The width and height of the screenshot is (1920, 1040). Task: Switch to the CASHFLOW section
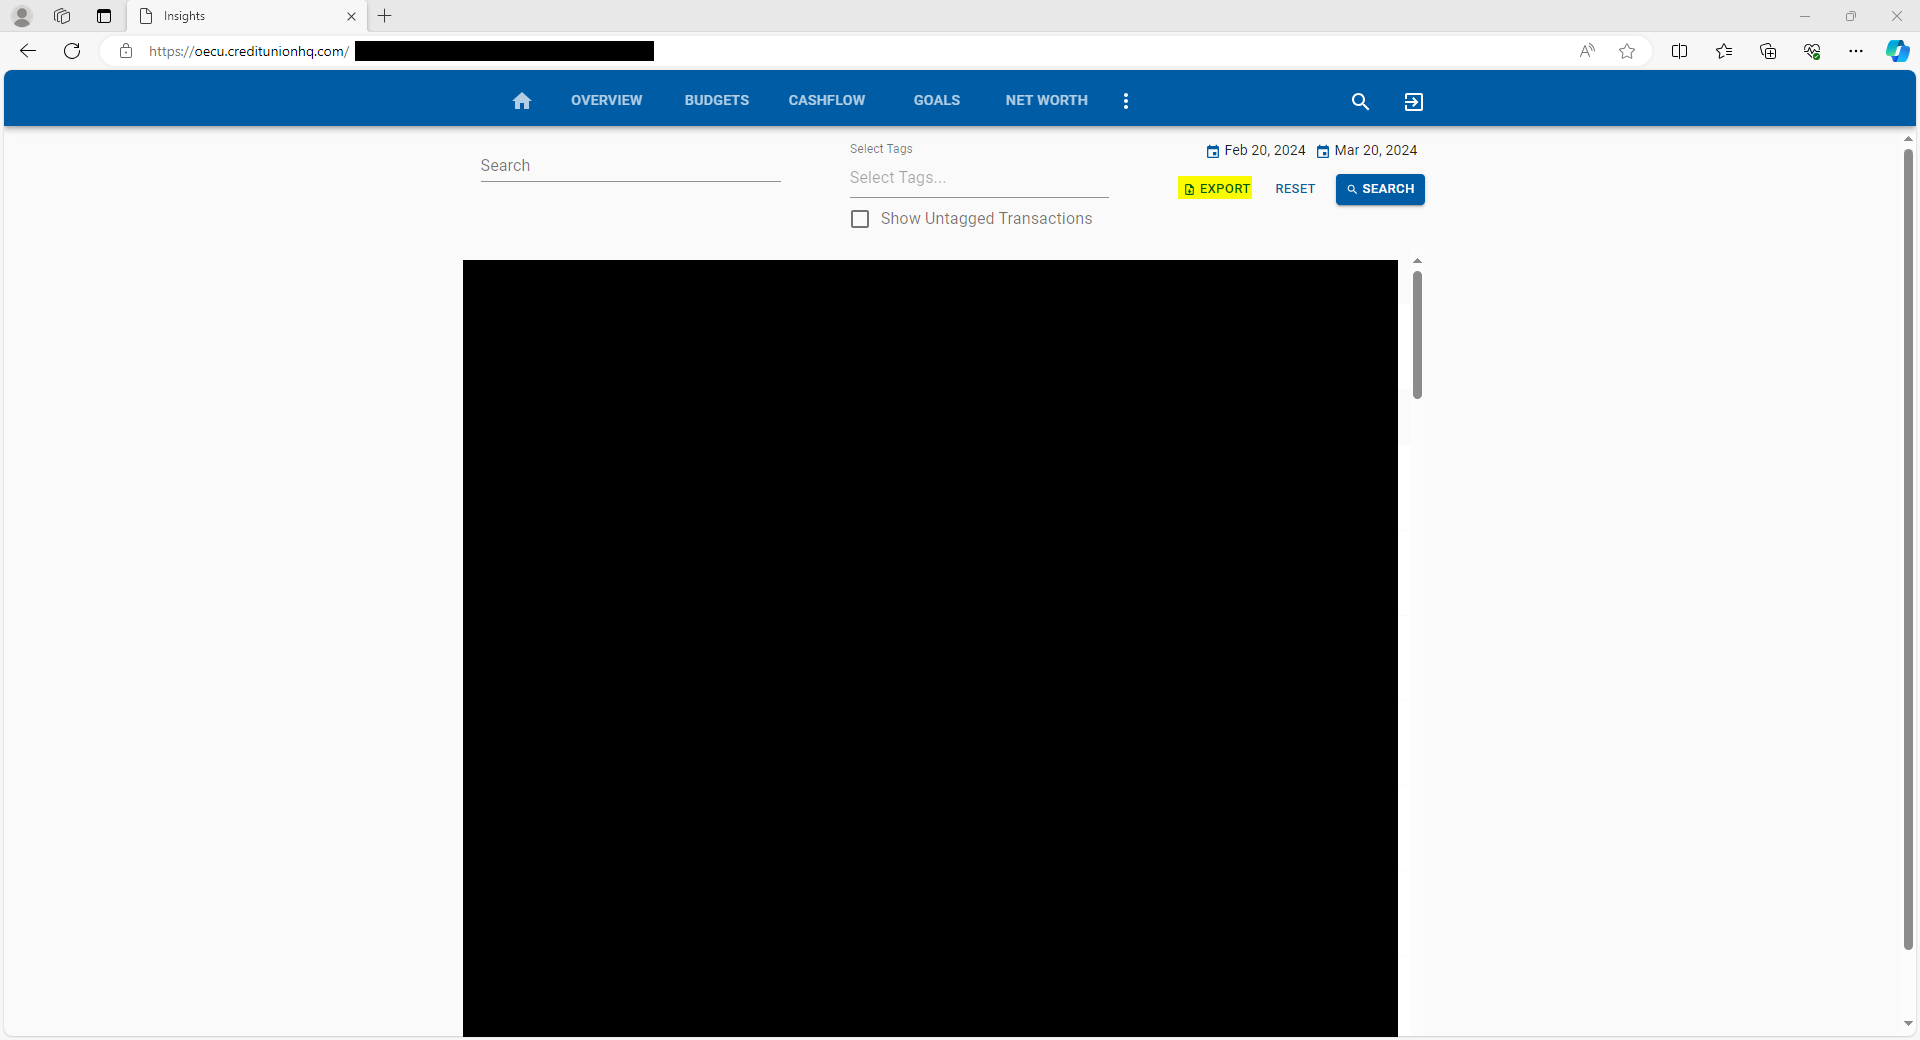click(x=826, y=100)
